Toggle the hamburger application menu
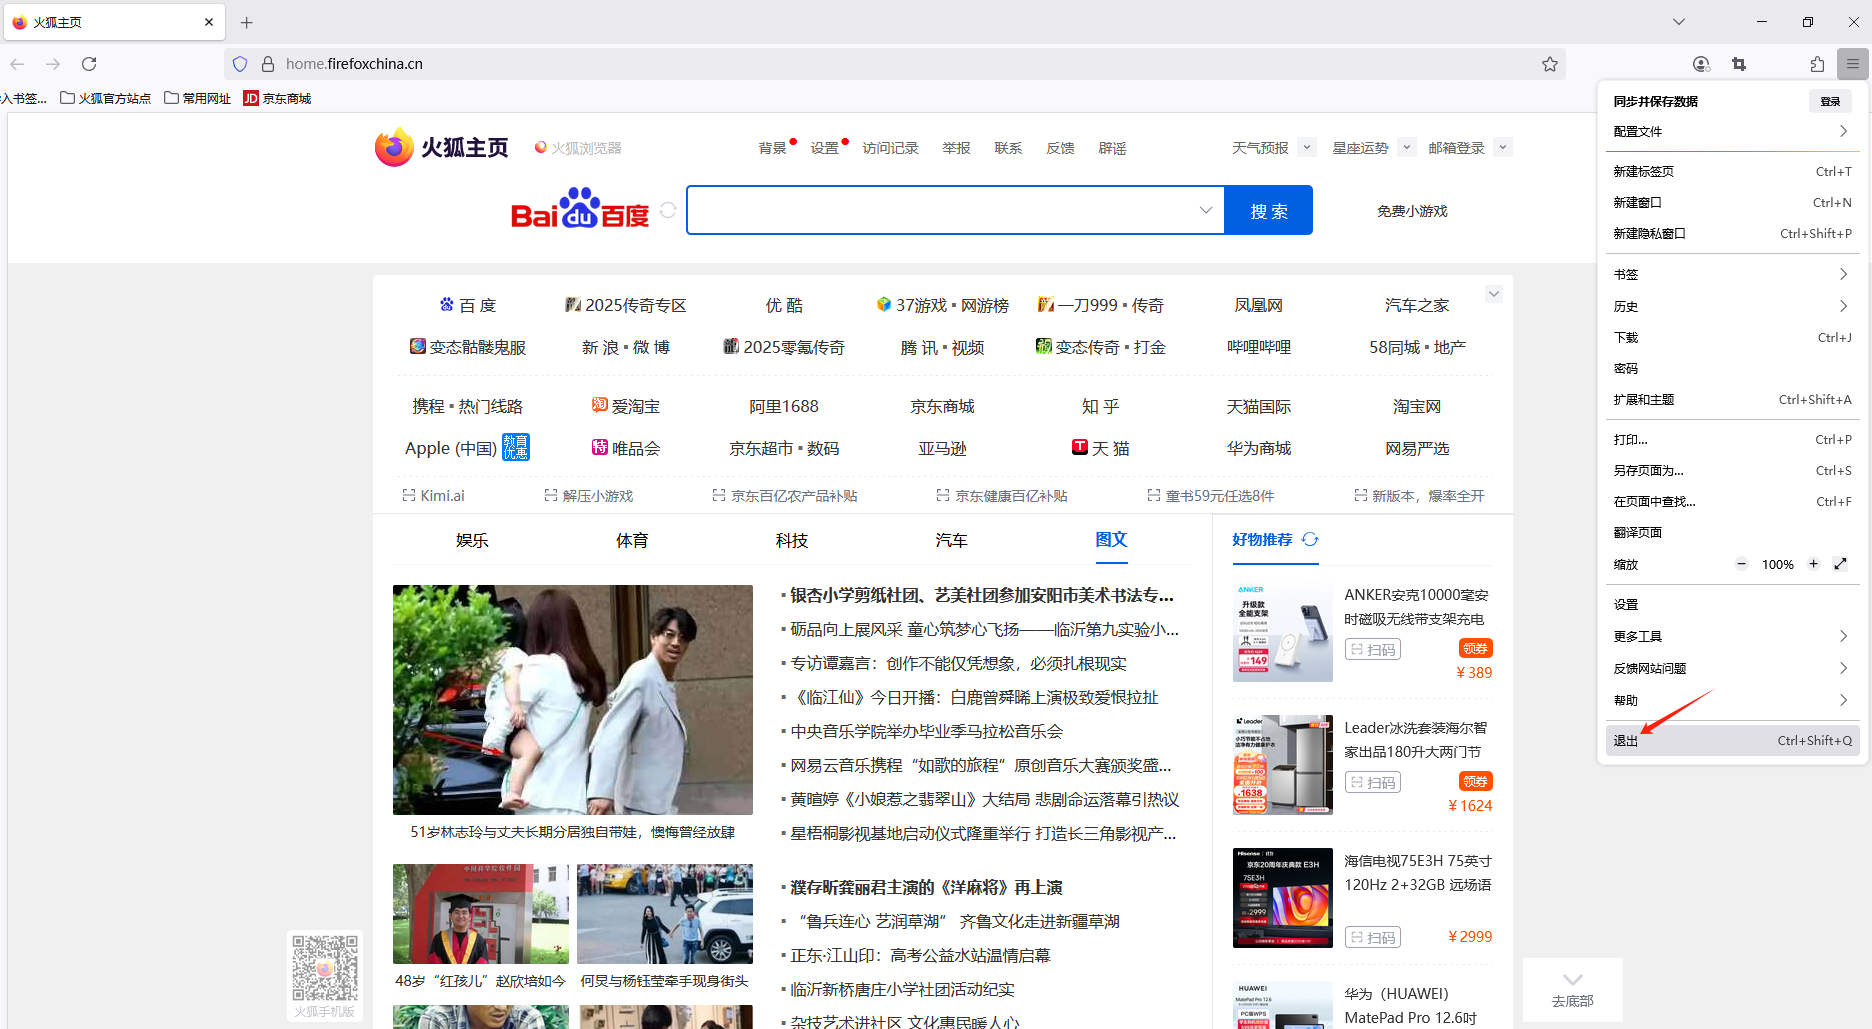This screenshot has height=1029, width=1872. (x=1853, y=64)
